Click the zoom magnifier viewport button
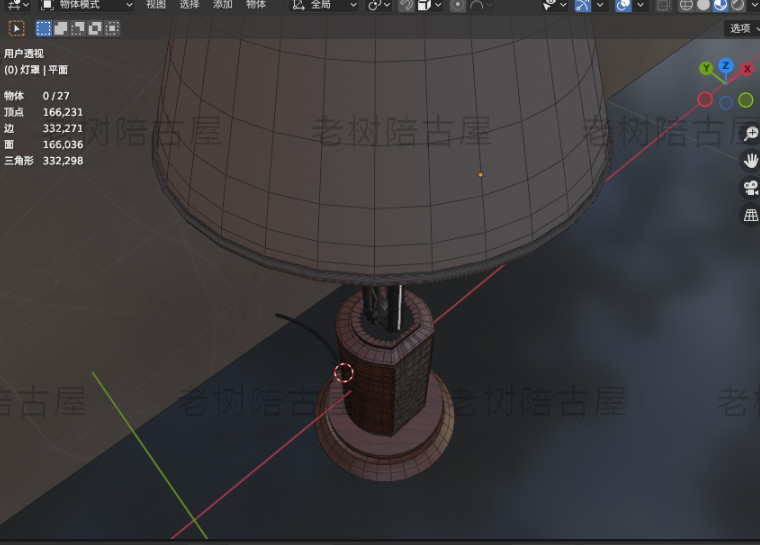Viewport: 760px width, 545px height. (x=750, y=133)
